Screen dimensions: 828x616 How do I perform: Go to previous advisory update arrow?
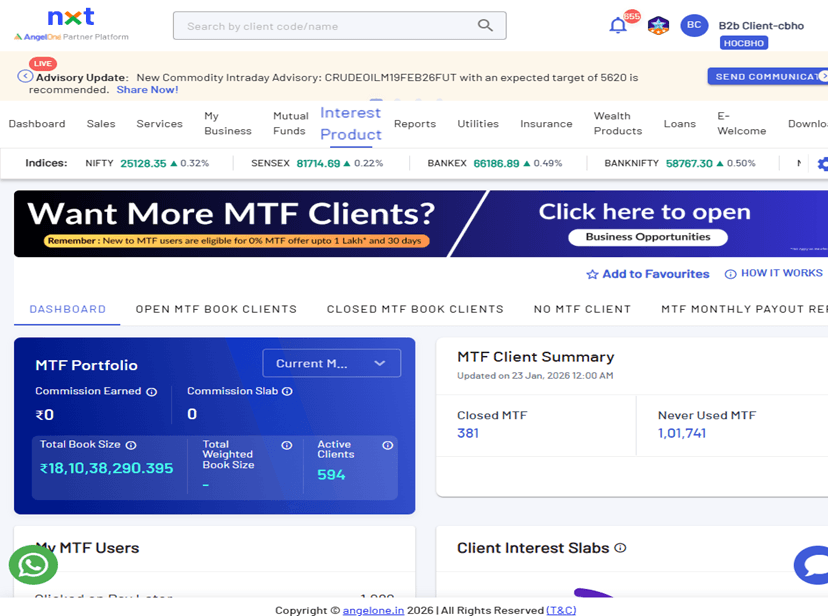(x=24, y=76)
